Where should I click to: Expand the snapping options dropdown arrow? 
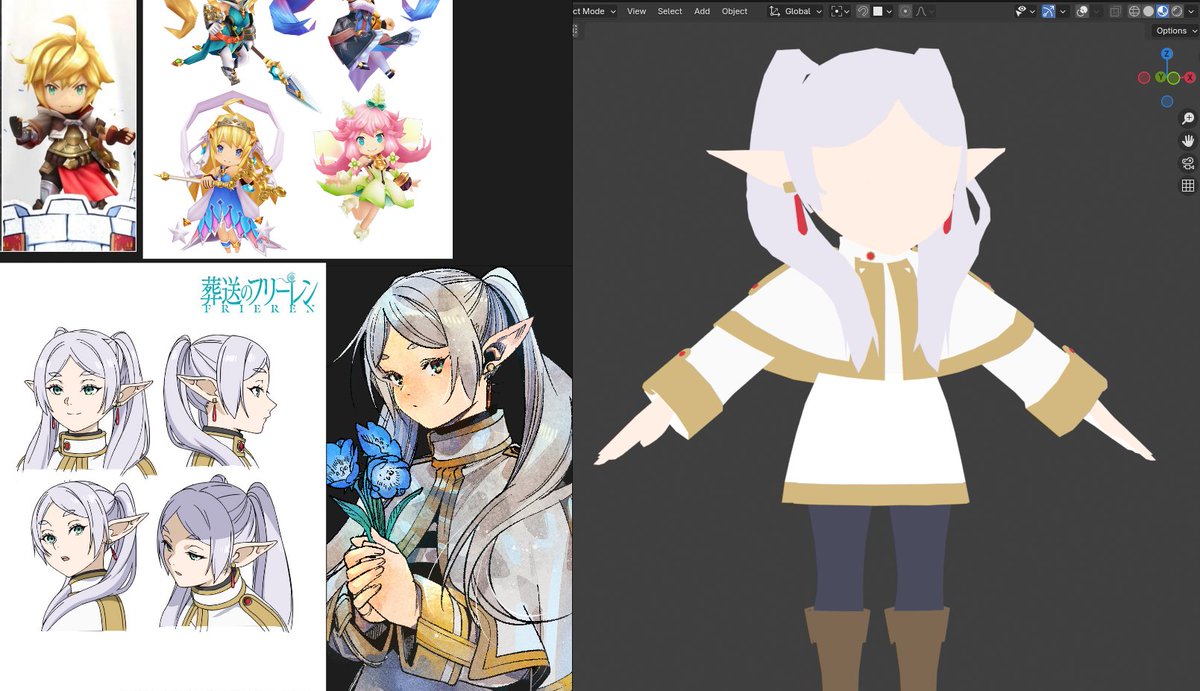coord(889,11)
